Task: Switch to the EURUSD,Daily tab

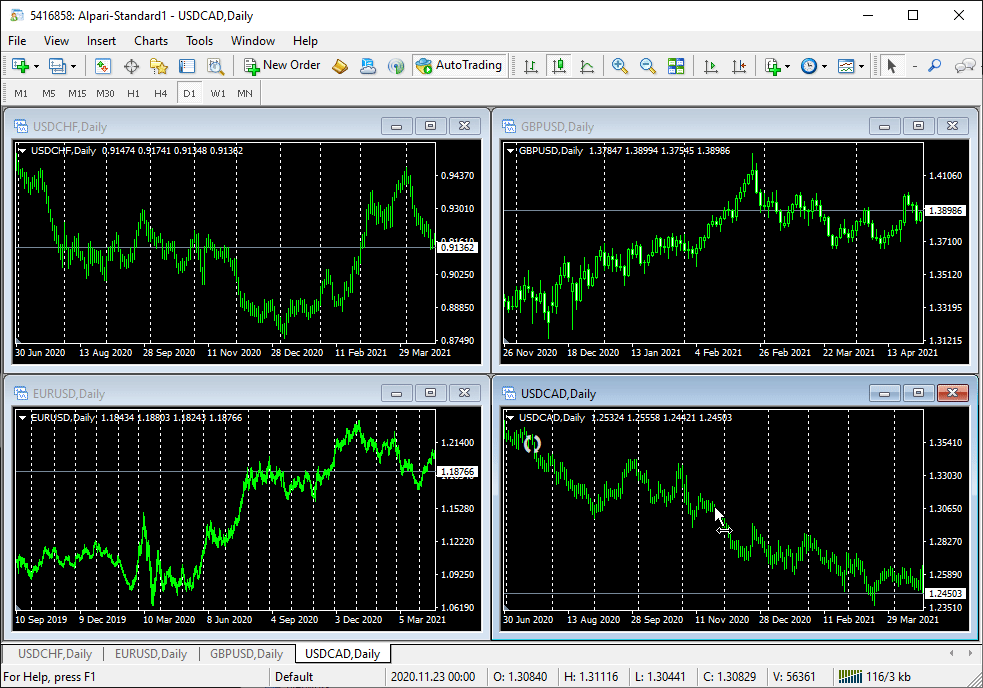Action: (150, 653)
